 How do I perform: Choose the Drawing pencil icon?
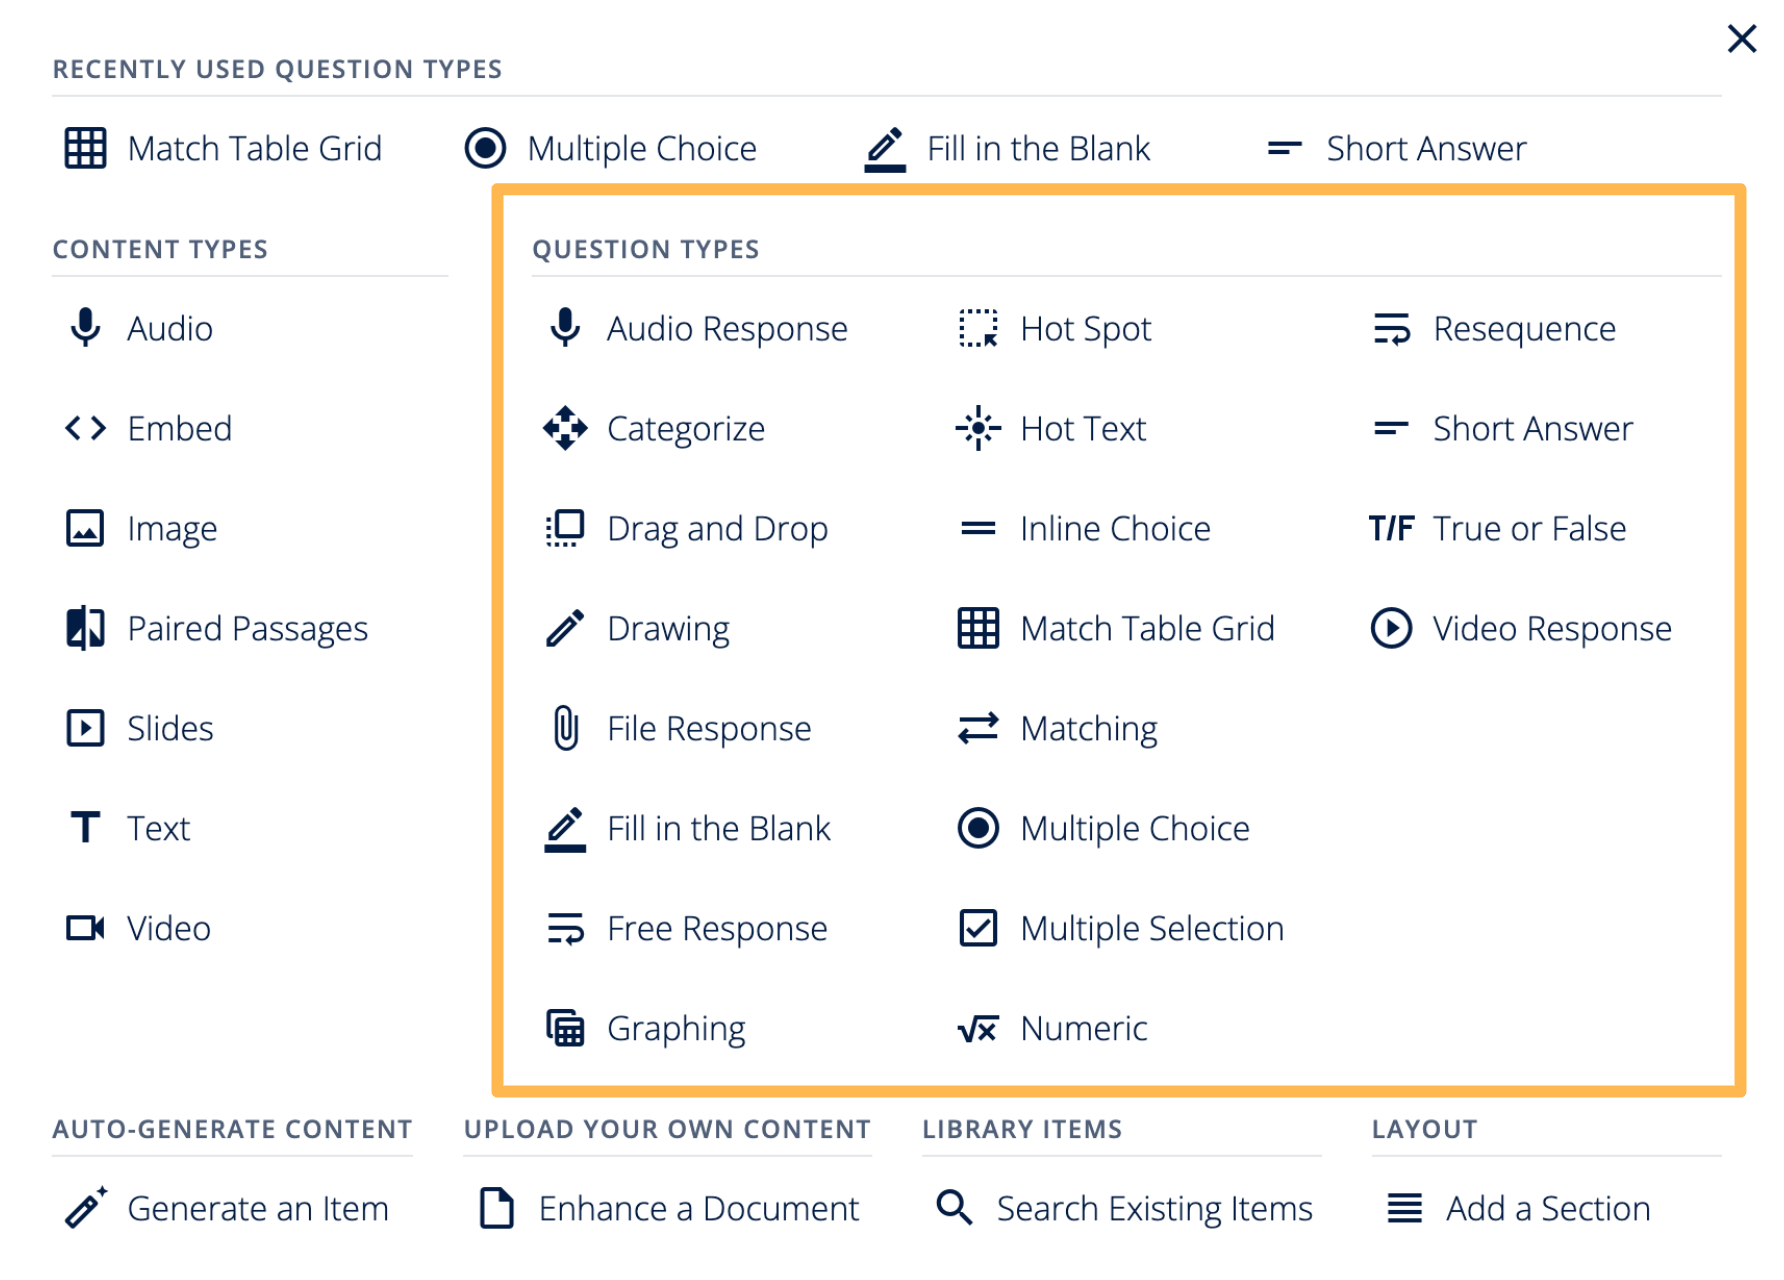pyautogui.click(x=565, y=628)
